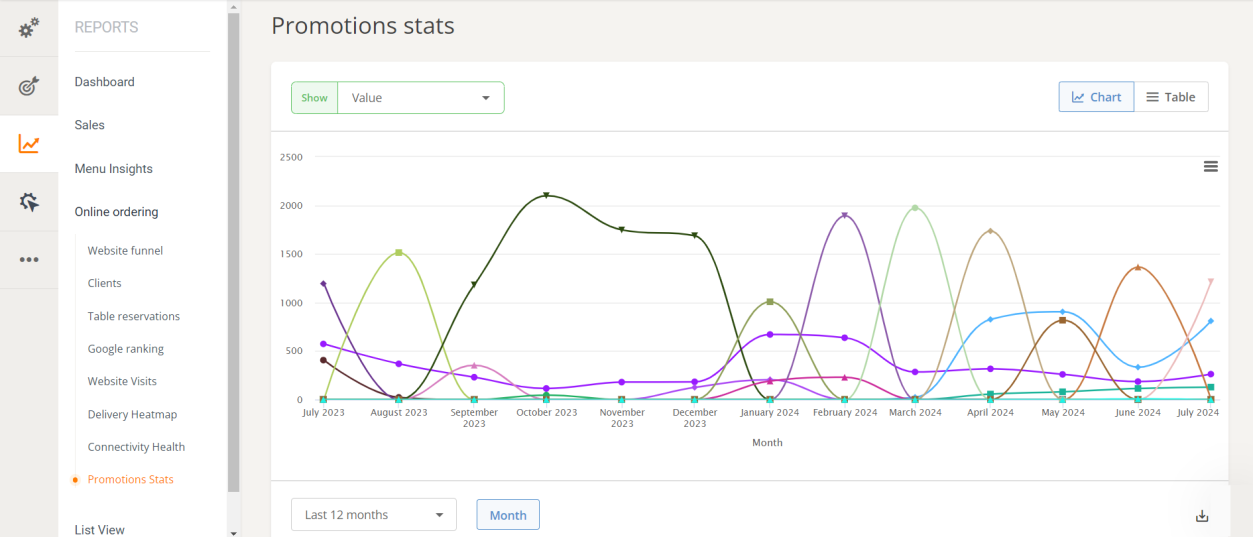Open the Website funnel report
This screenshot has width=1253, height=537.
pyautogui.click(x=125, y=251)
